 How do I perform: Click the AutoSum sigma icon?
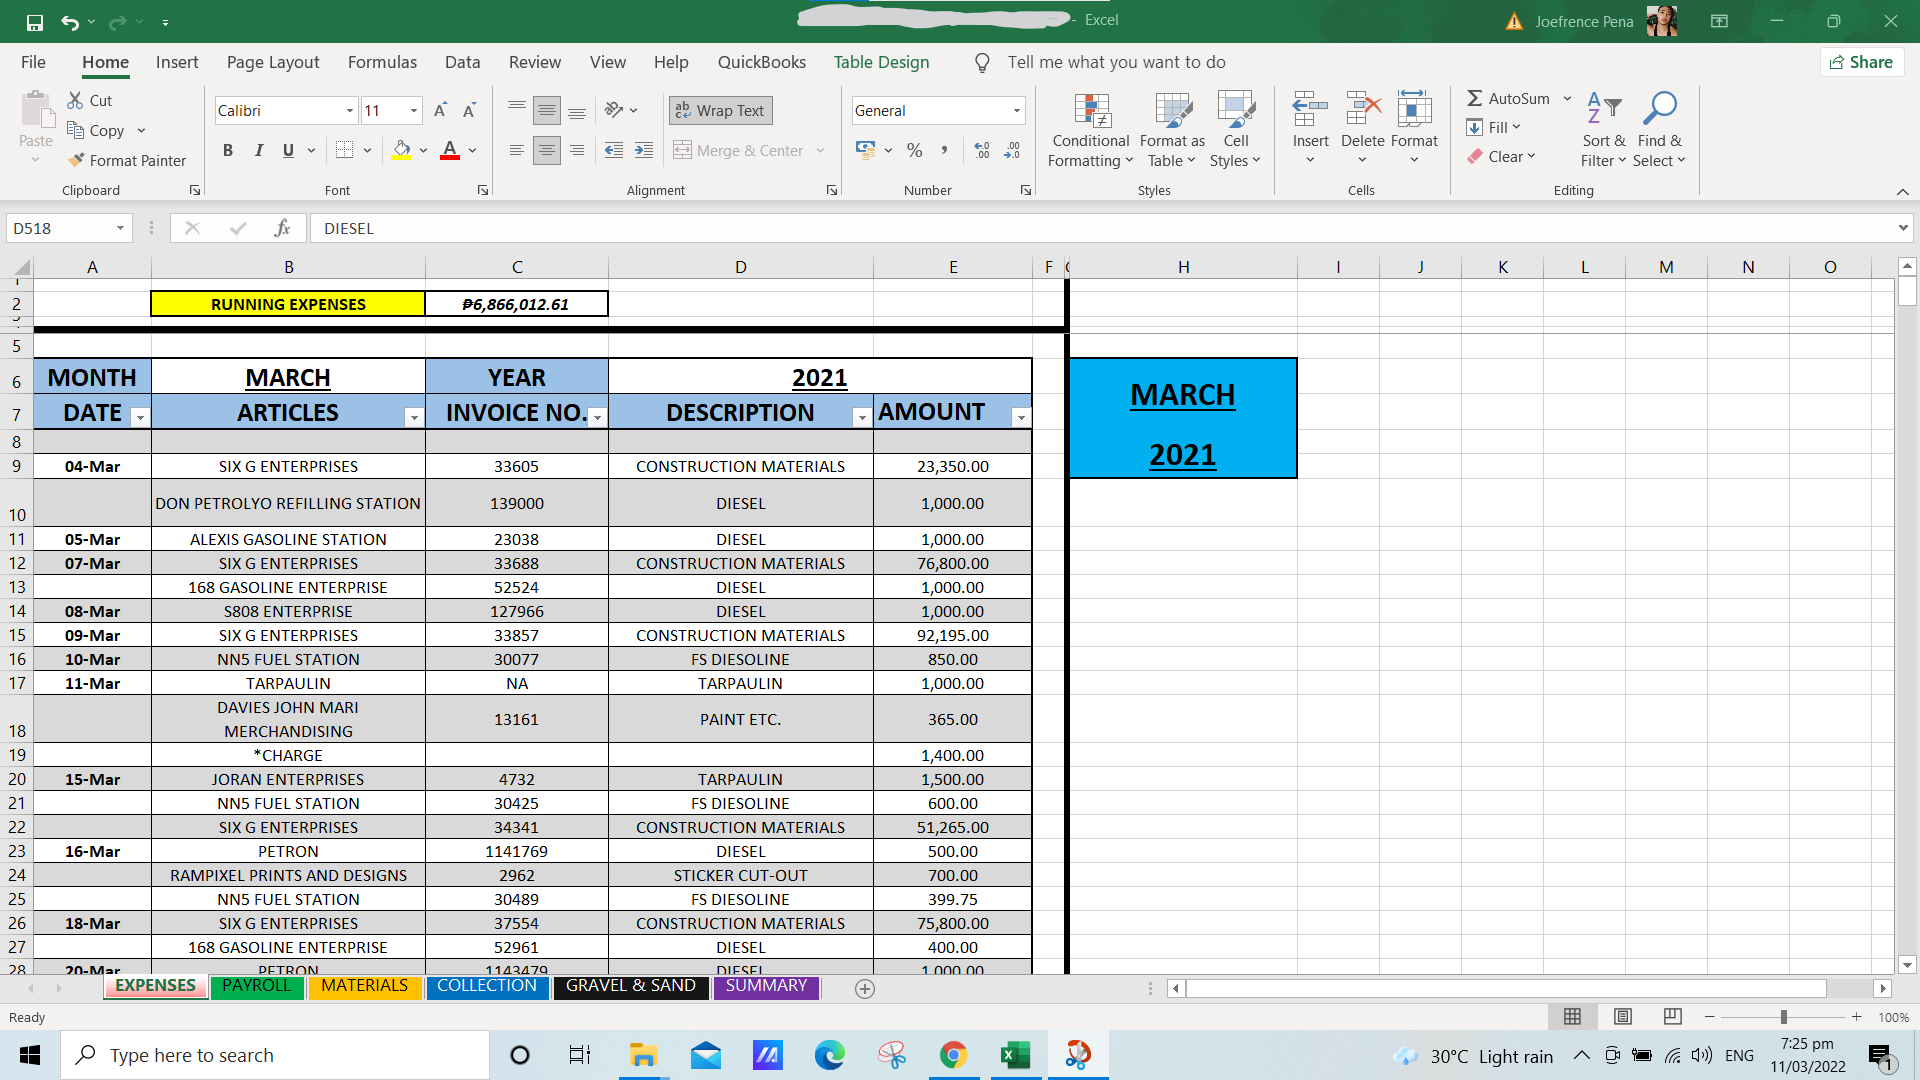click(x=1474, y=98)
